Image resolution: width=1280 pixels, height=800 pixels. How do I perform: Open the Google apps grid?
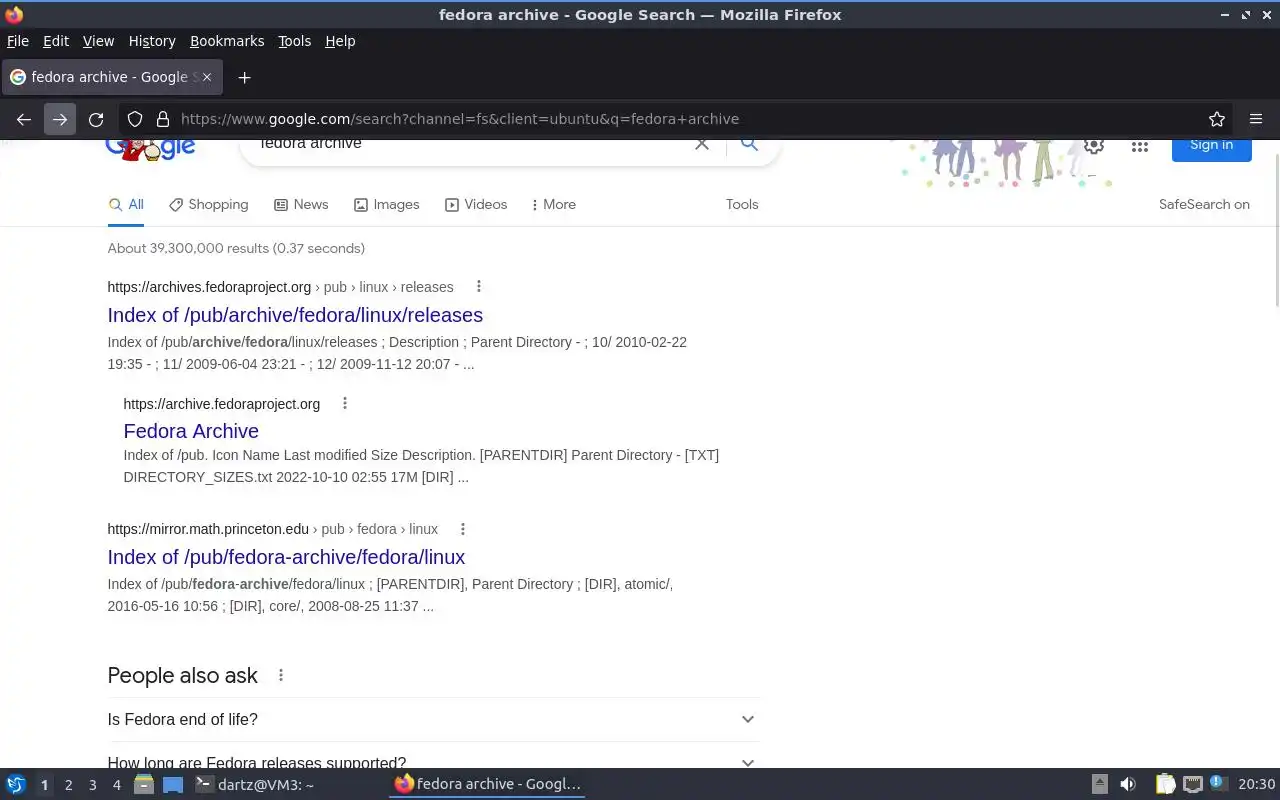click(x=1140, y=146)
